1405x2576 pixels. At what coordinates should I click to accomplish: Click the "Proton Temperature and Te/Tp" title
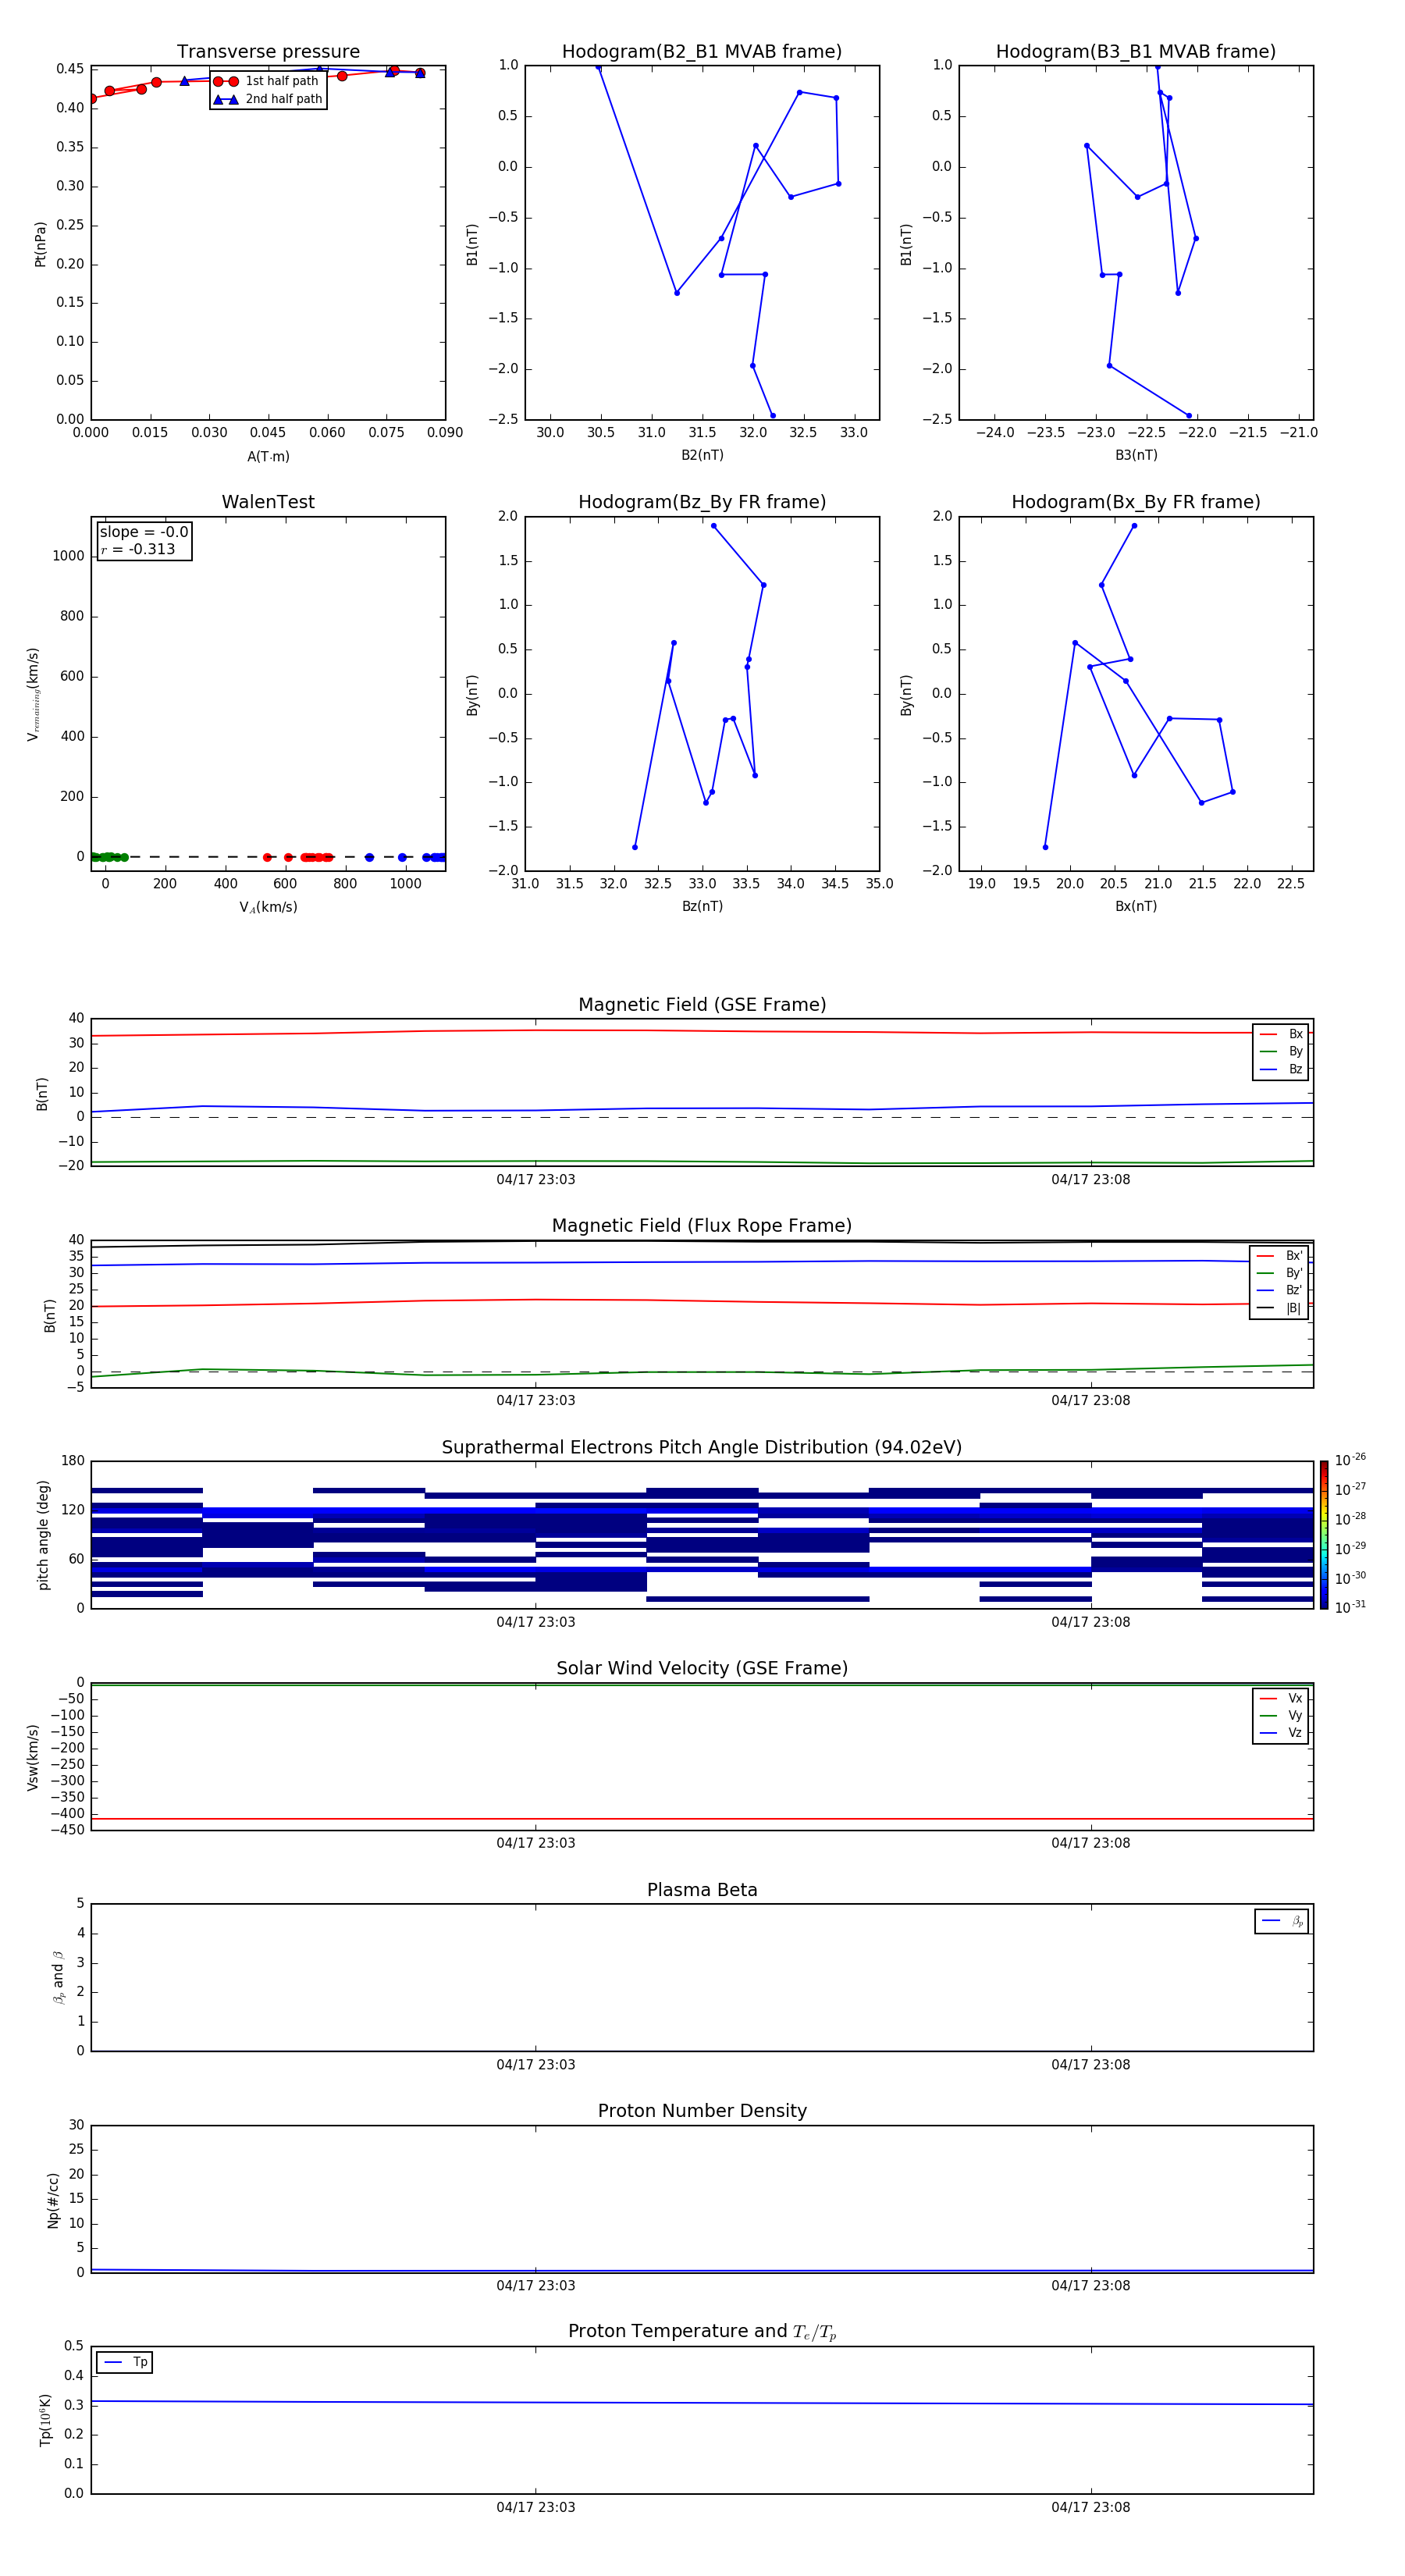coord(702,2332)
